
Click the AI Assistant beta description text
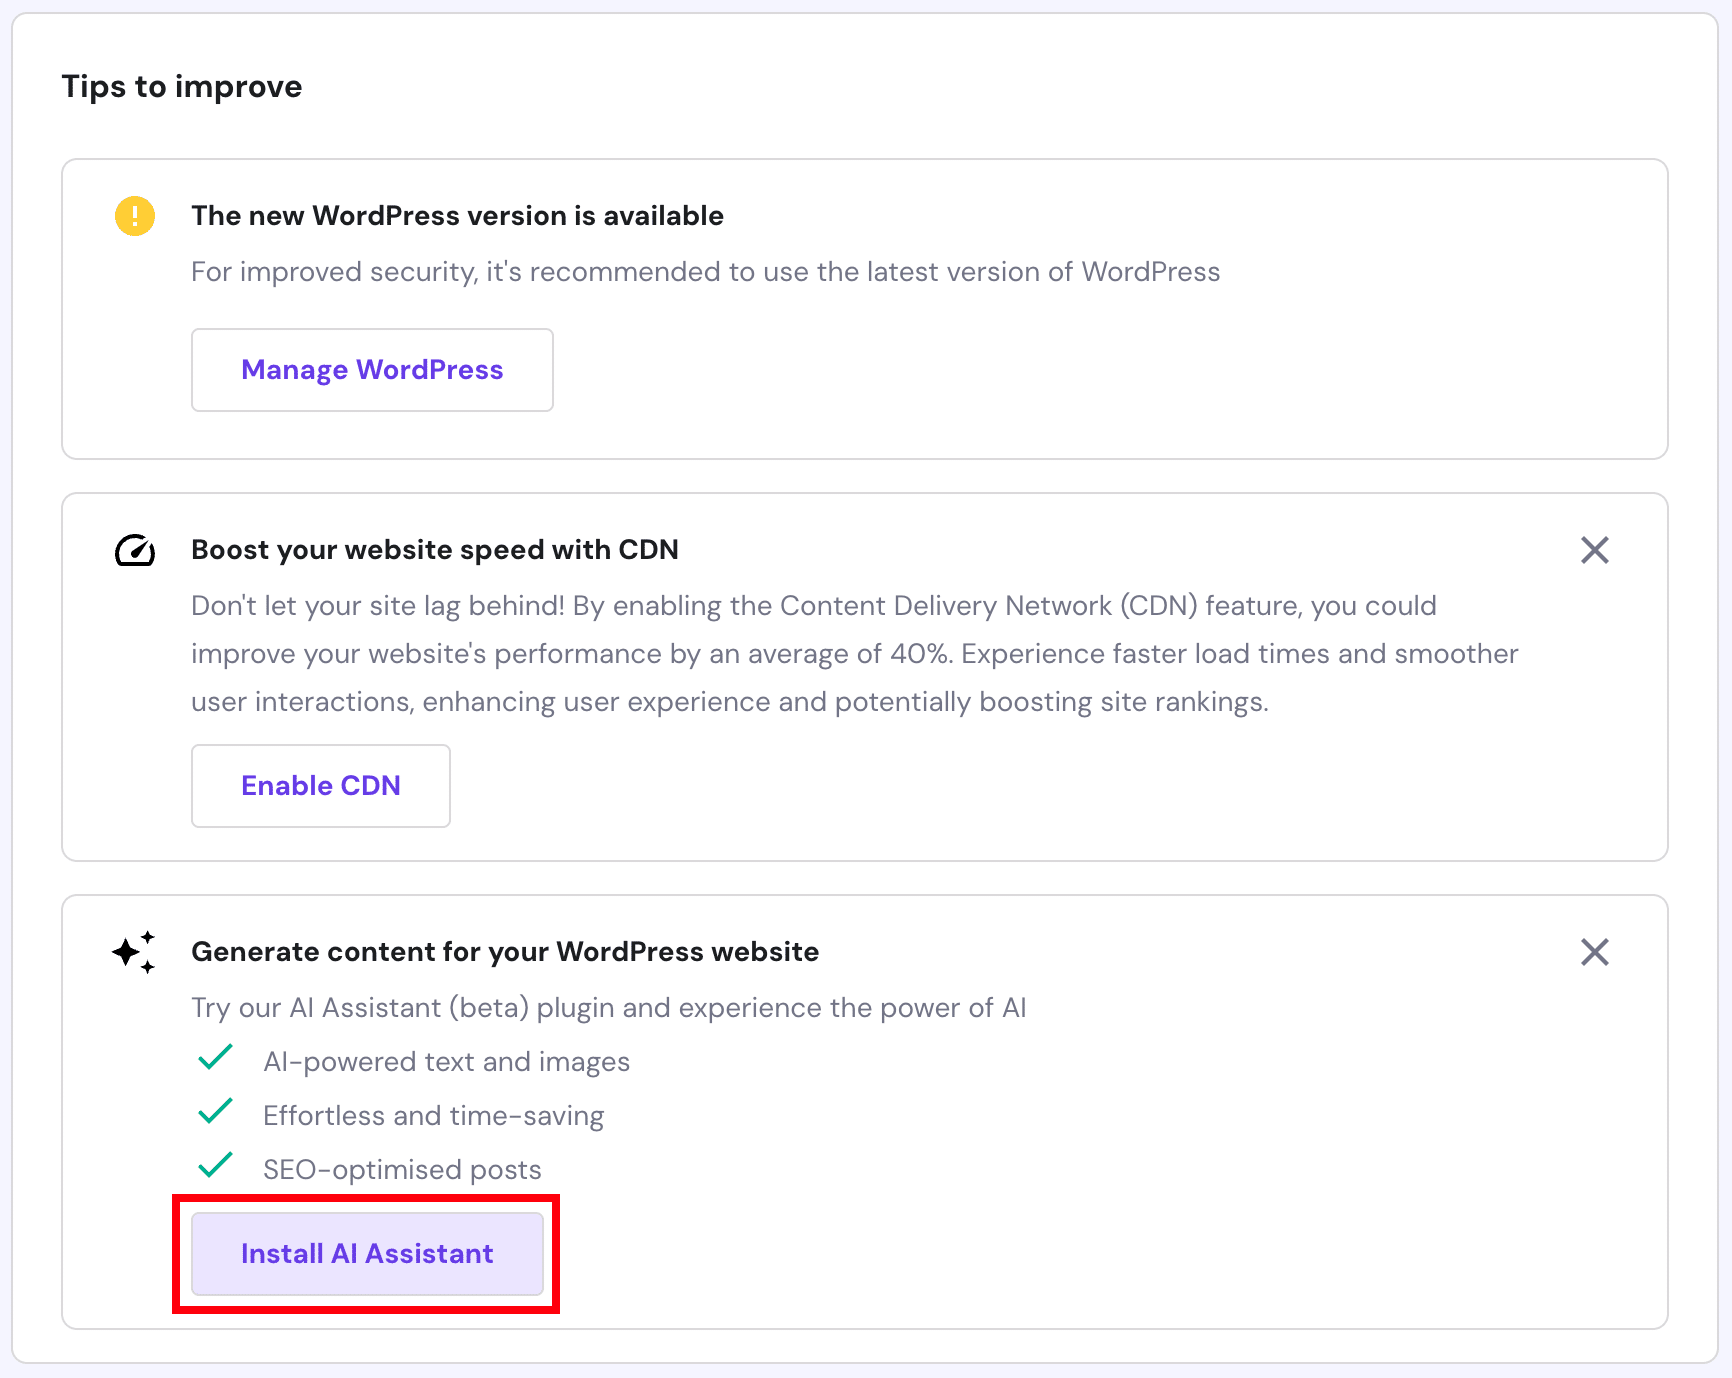coord(608,1007)
